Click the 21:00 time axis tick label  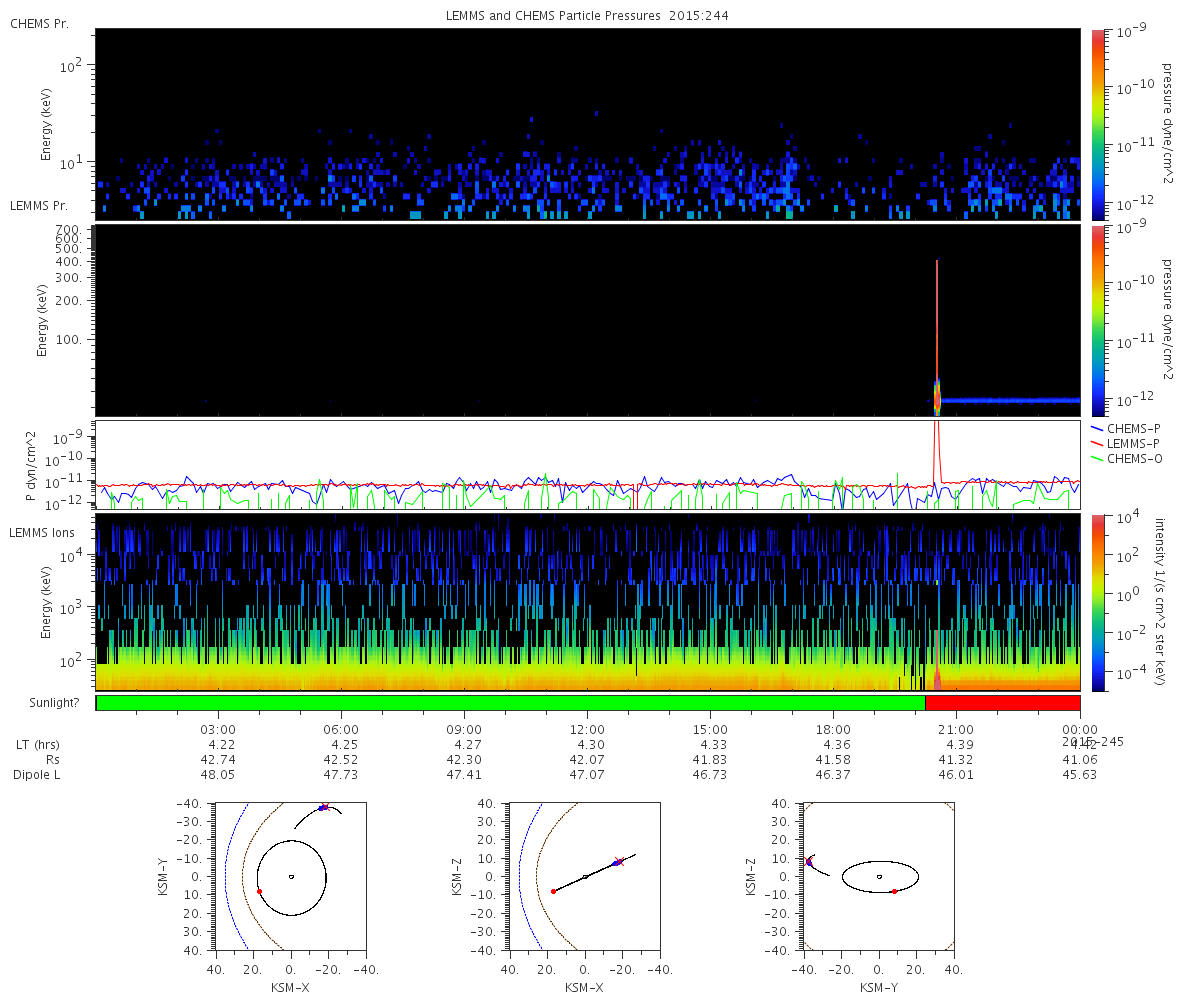[x=956, y=730]
